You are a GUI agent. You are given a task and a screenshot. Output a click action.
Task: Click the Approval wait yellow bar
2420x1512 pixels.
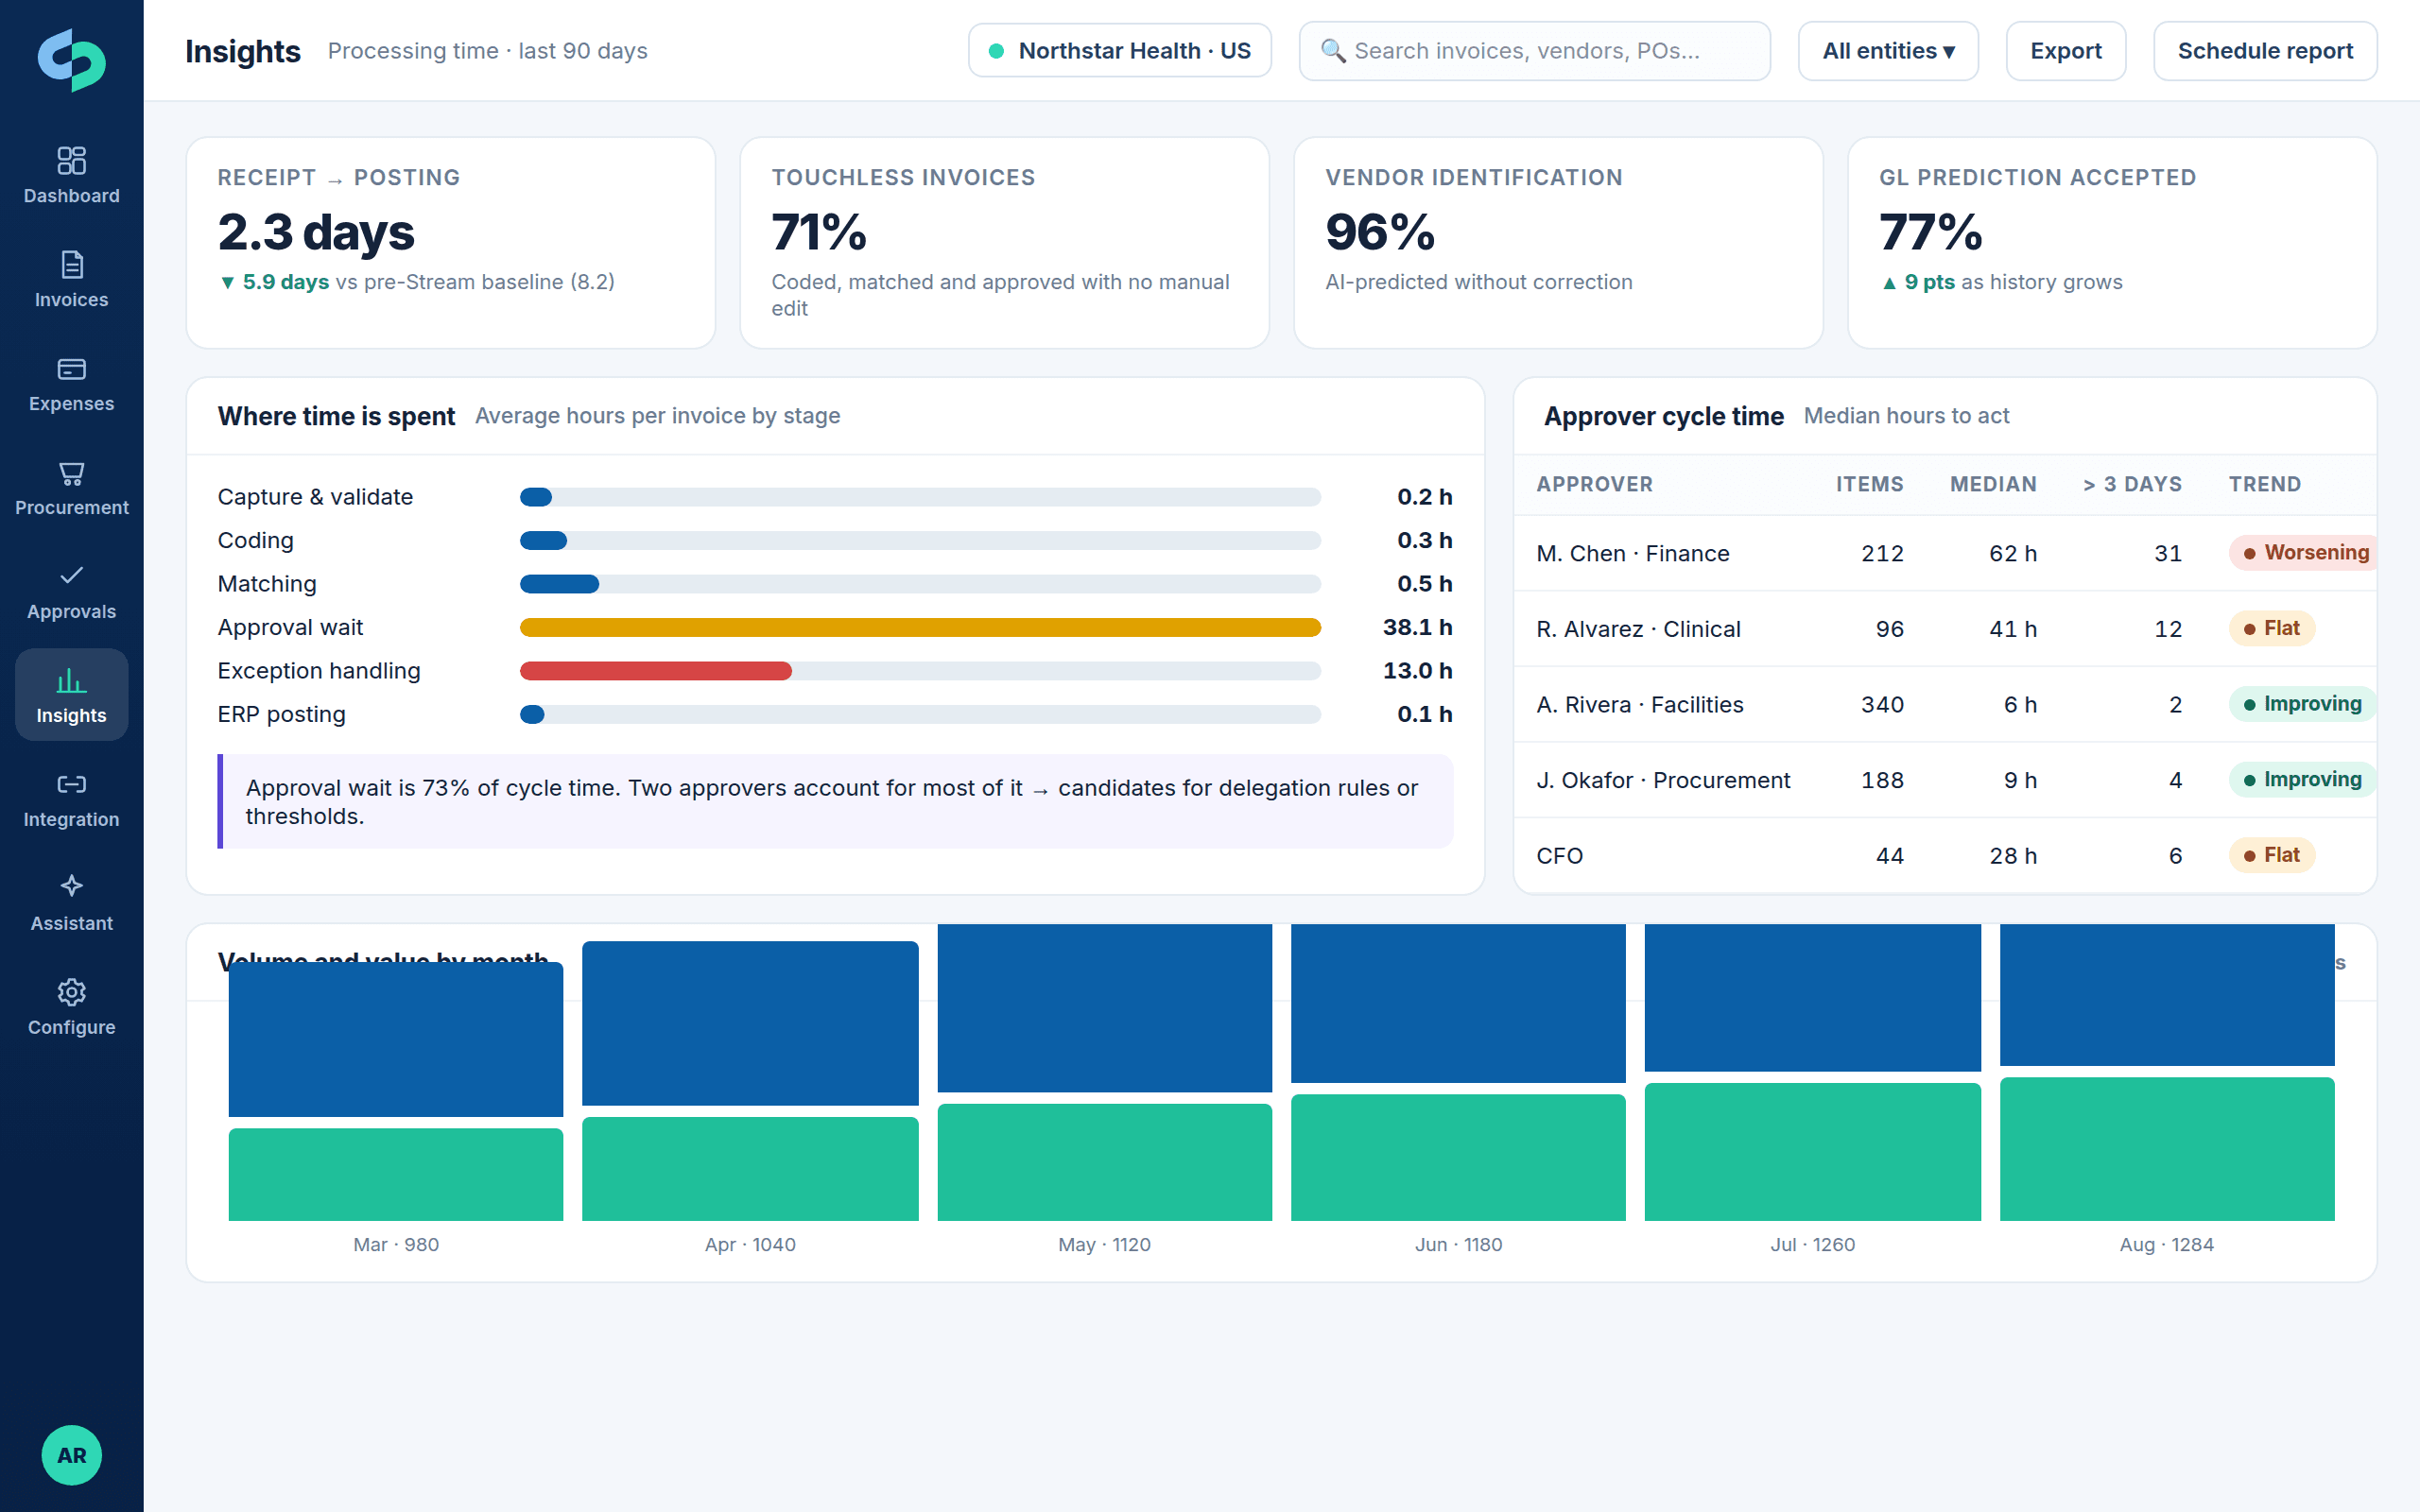920,627
